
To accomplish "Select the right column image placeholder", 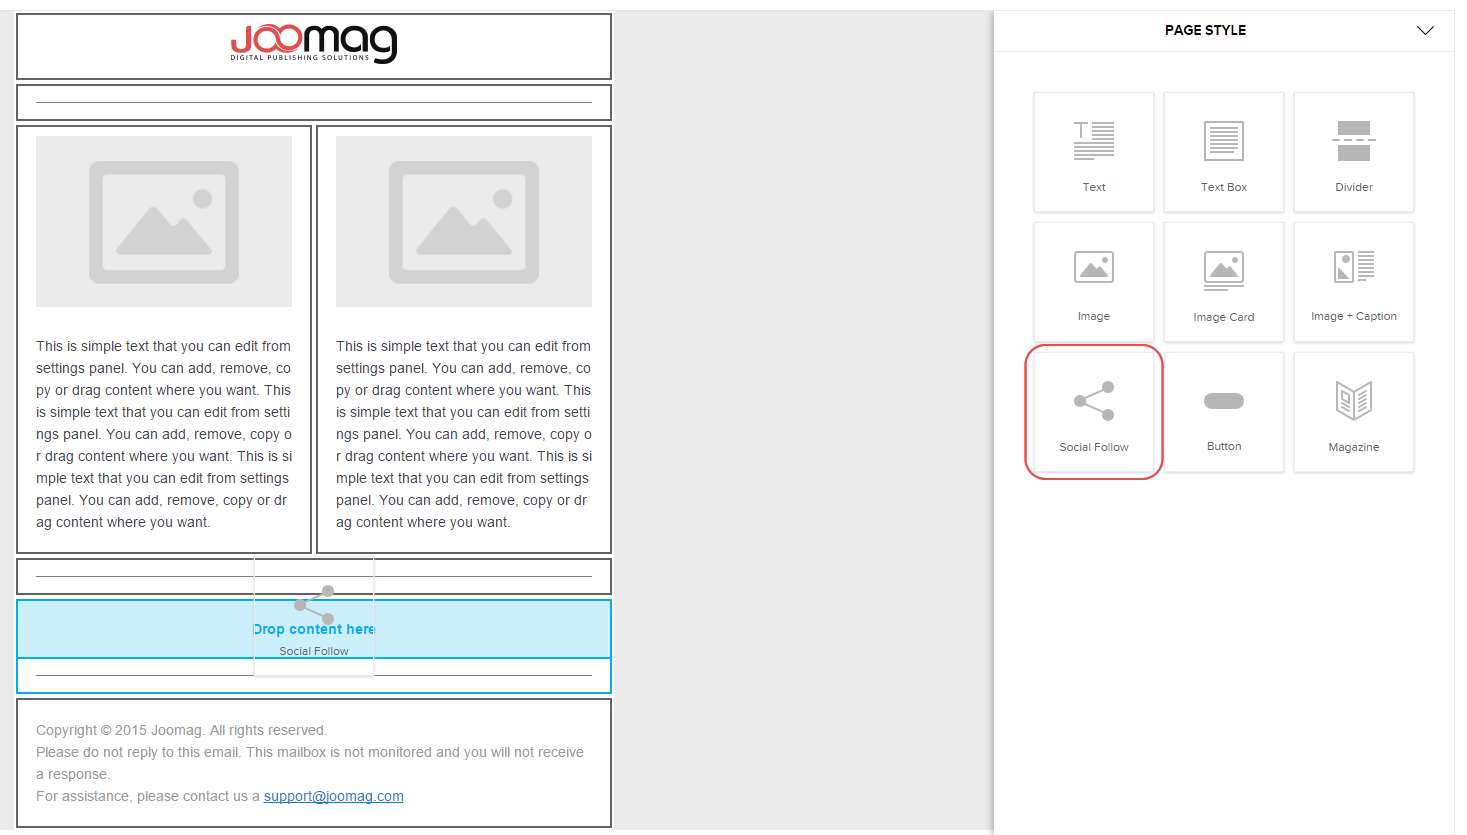I will (464, 221).
